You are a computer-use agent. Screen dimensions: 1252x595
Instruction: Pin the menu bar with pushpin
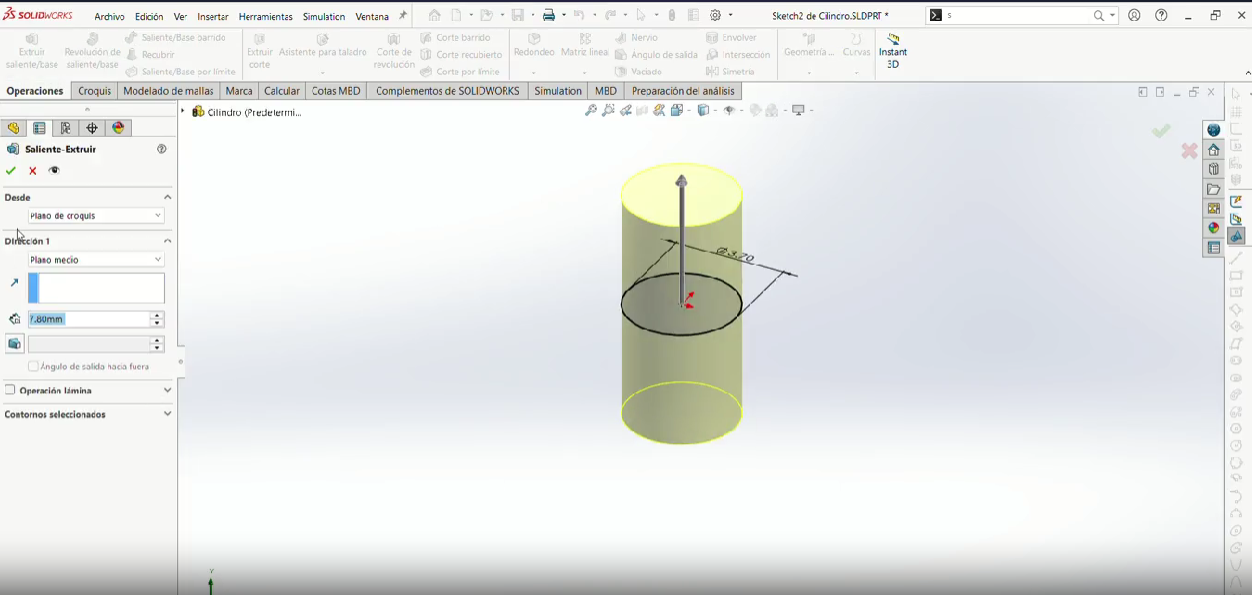click(x=403, y=16)
